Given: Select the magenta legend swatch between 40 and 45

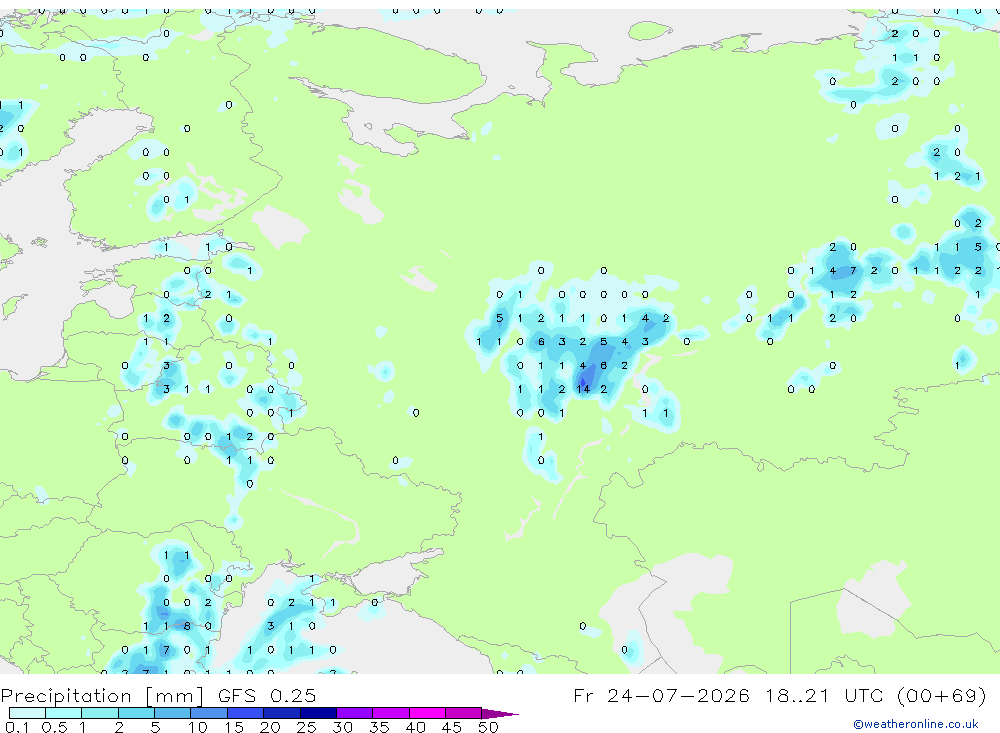Looking at the screenshot, I should tap(427, 713).
